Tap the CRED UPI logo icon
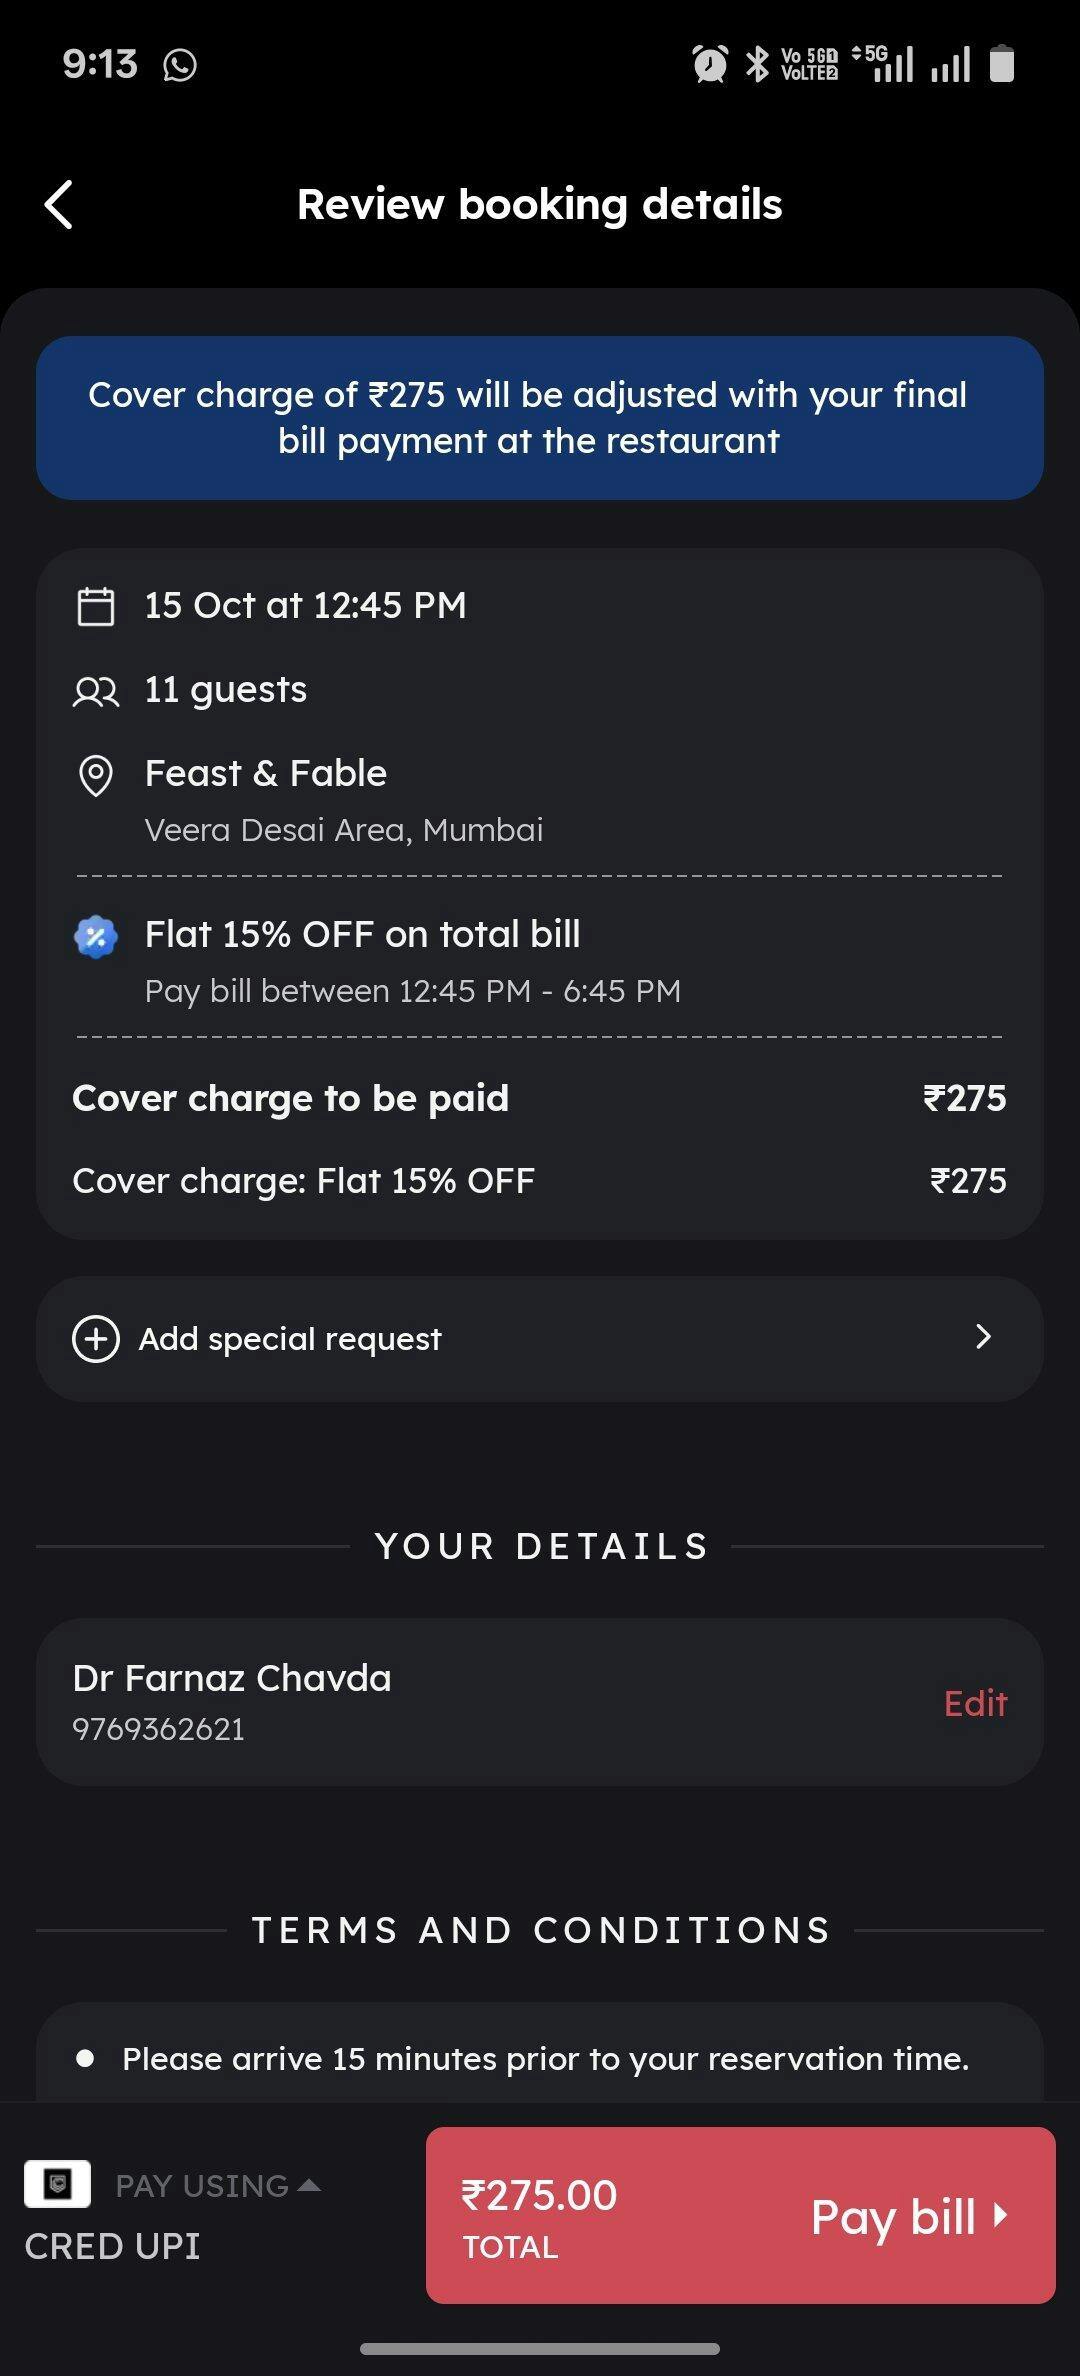The width and height of the screenshot is (1080, 2376). coord(57,2184)
